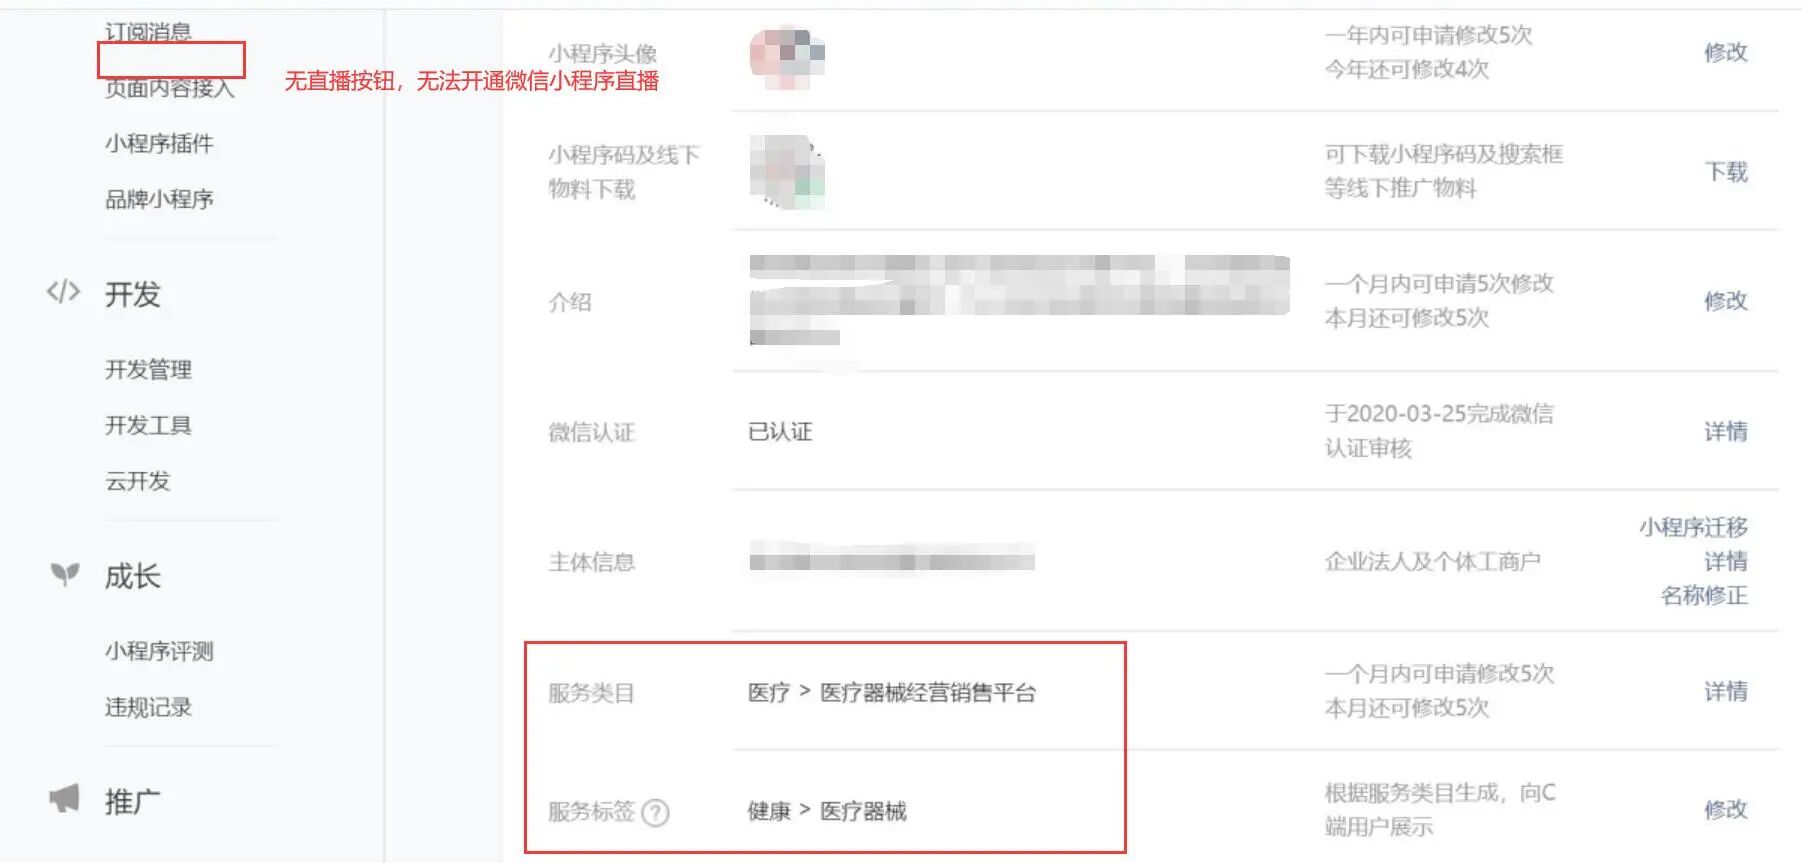Click the 开发 code brackets icon
The image size is (1802, 863).
(x=63, y=292)
